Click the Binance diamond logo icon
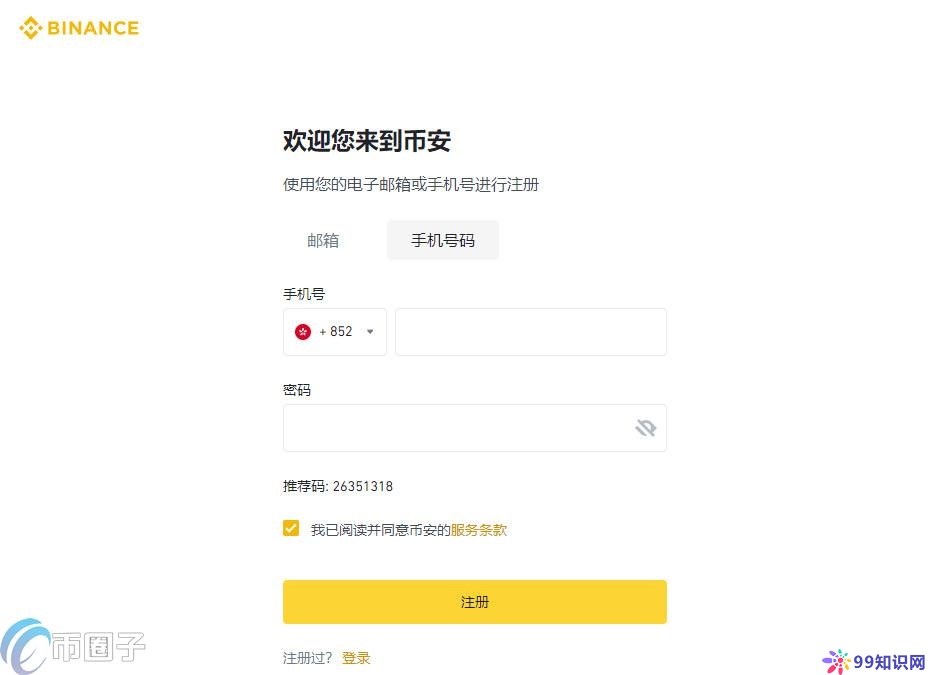 31,28
